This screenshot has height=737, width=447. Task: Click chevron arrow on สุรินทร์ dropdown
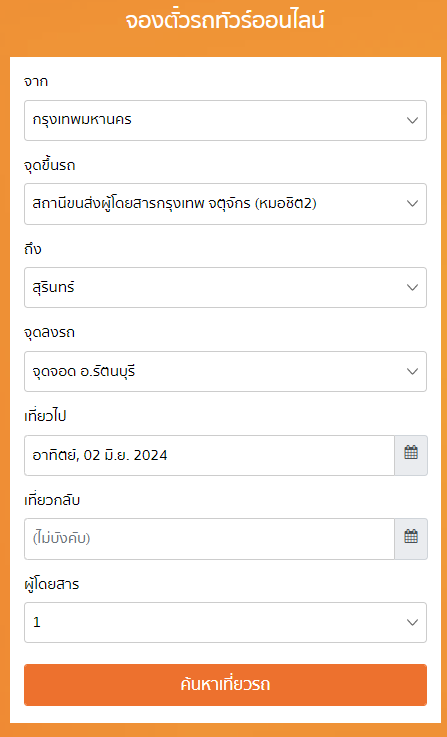point(412,288)
